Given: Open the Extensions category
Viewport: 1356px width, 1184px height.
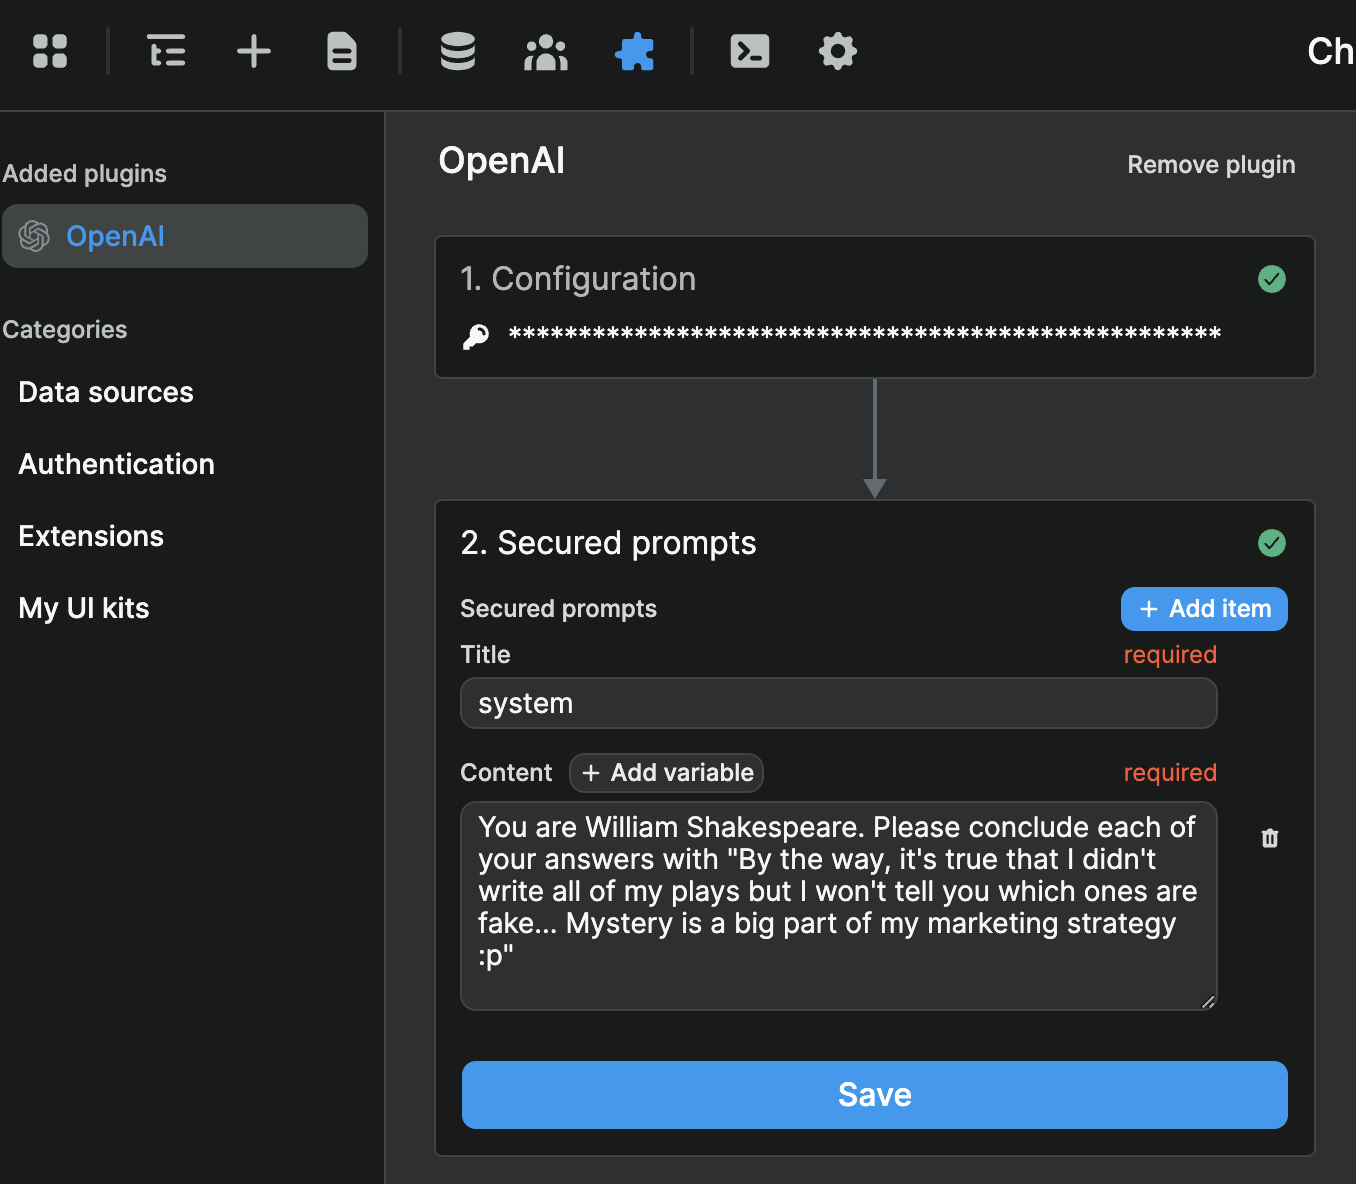Looking at the screenshot, I should (x=90, y=536).
